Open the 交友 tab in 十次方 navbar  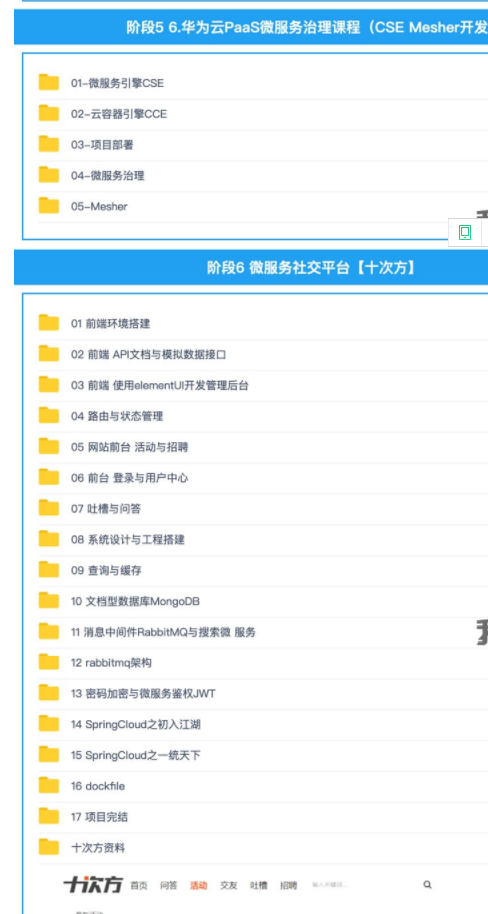coord(229,885)
